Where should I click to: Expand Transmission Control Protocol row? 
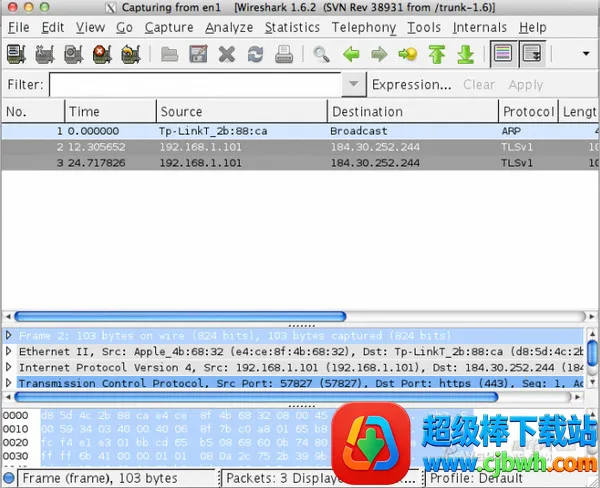click(8, 383)
